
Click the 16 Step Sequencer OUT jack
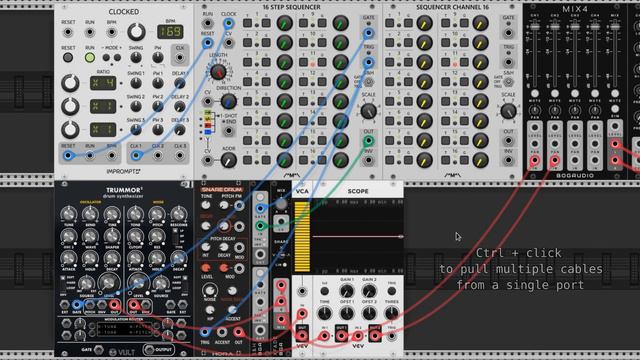[x=369, y=141]
